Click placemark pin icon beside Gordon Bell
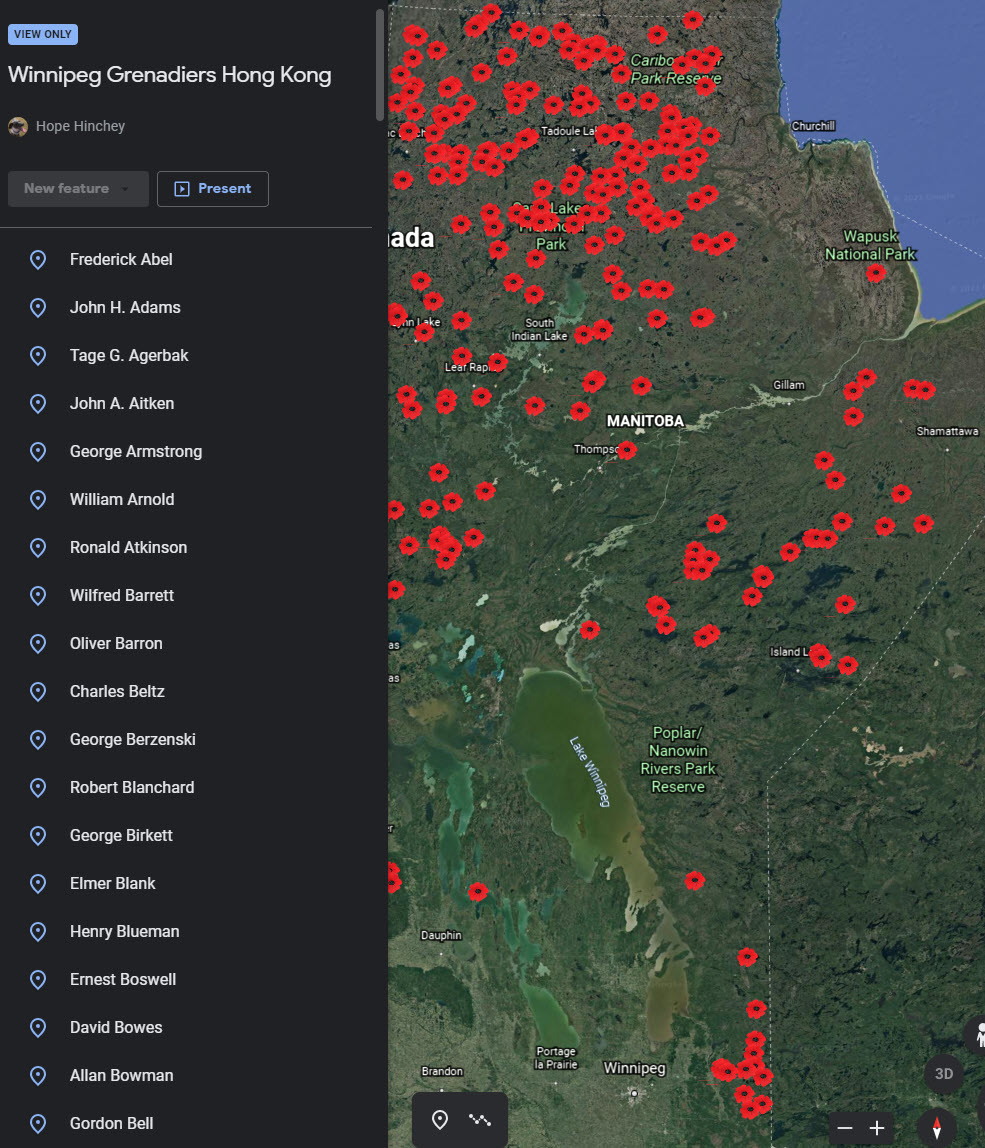The image size is (985, 1148). coord(38,1124)
